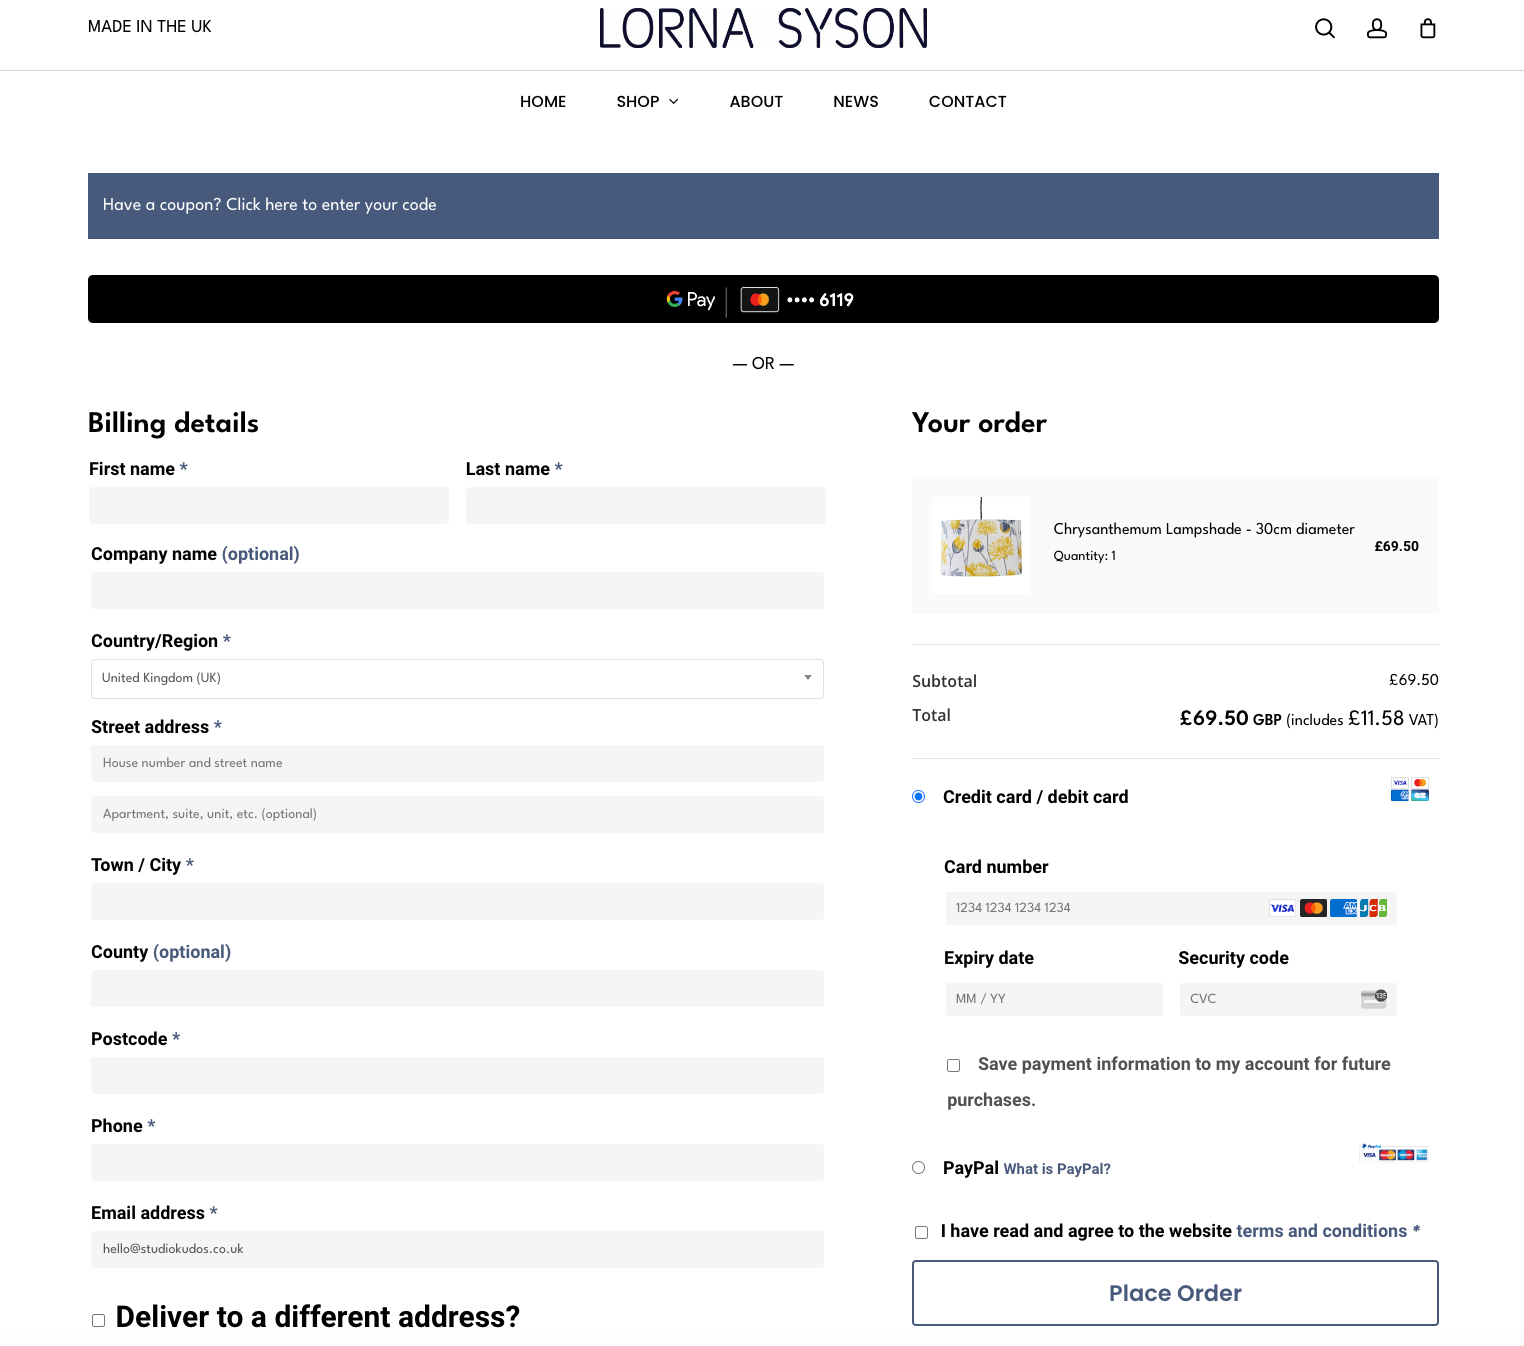Open the shopping bag cart icon
1524x1346 pixels.
coord(1427,28)
